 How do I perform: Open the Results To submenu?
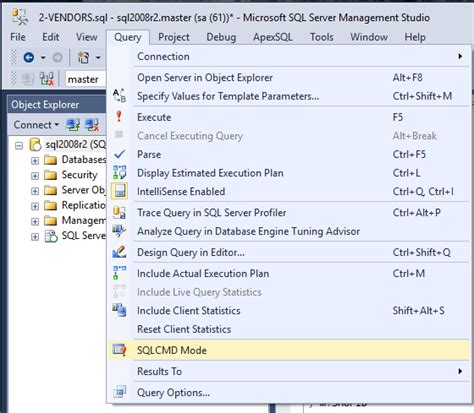click(289, 371)
